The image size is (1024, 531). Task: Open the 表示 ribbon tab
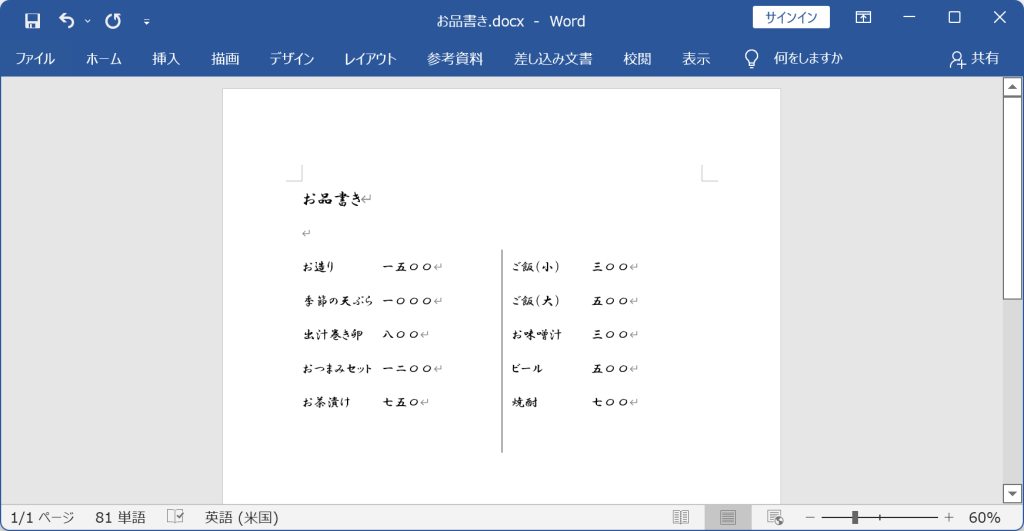696,59
